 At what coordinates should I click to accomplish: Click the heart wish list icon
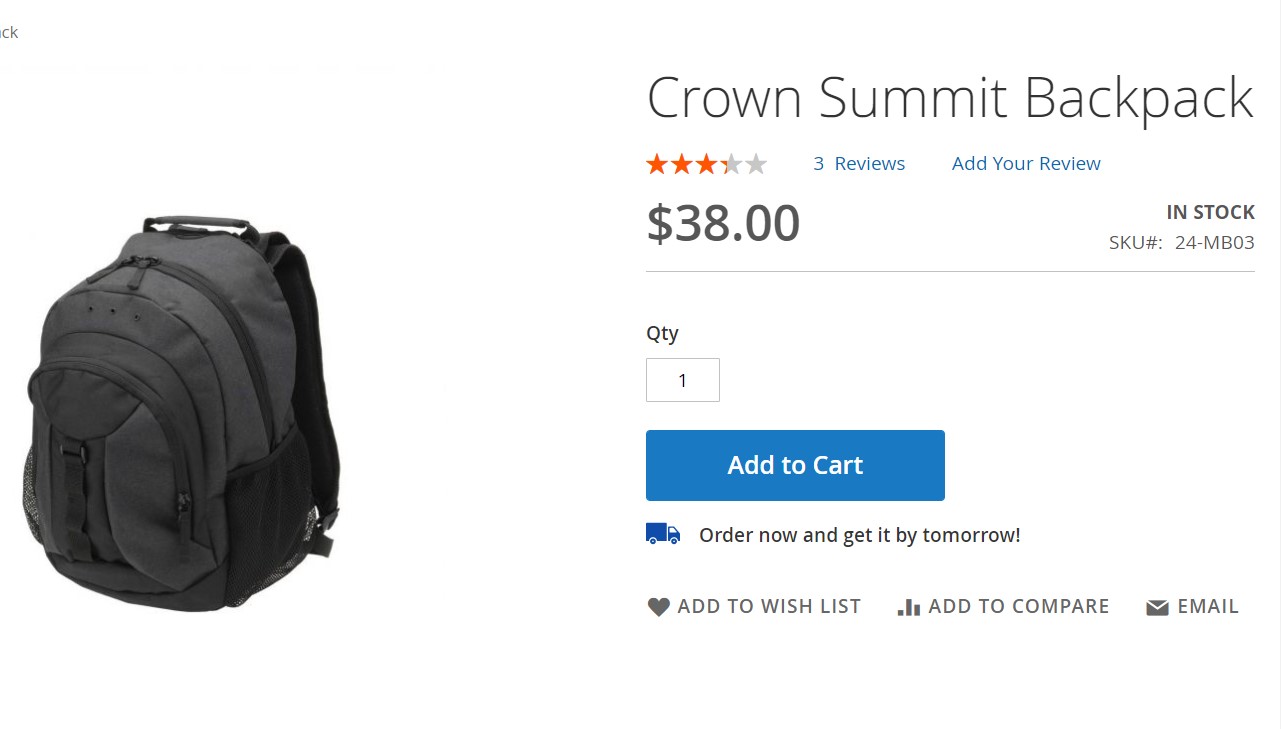pyautogui.click(x=658, y=607)
